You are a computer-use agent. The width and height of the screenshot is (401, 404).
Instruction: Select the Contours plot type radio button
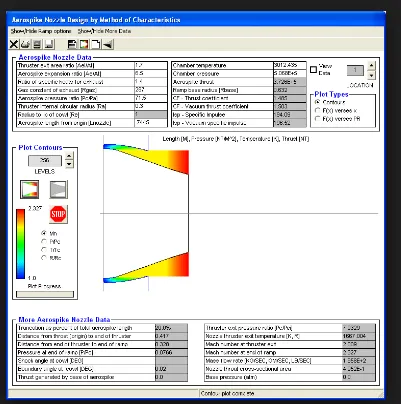317,102
